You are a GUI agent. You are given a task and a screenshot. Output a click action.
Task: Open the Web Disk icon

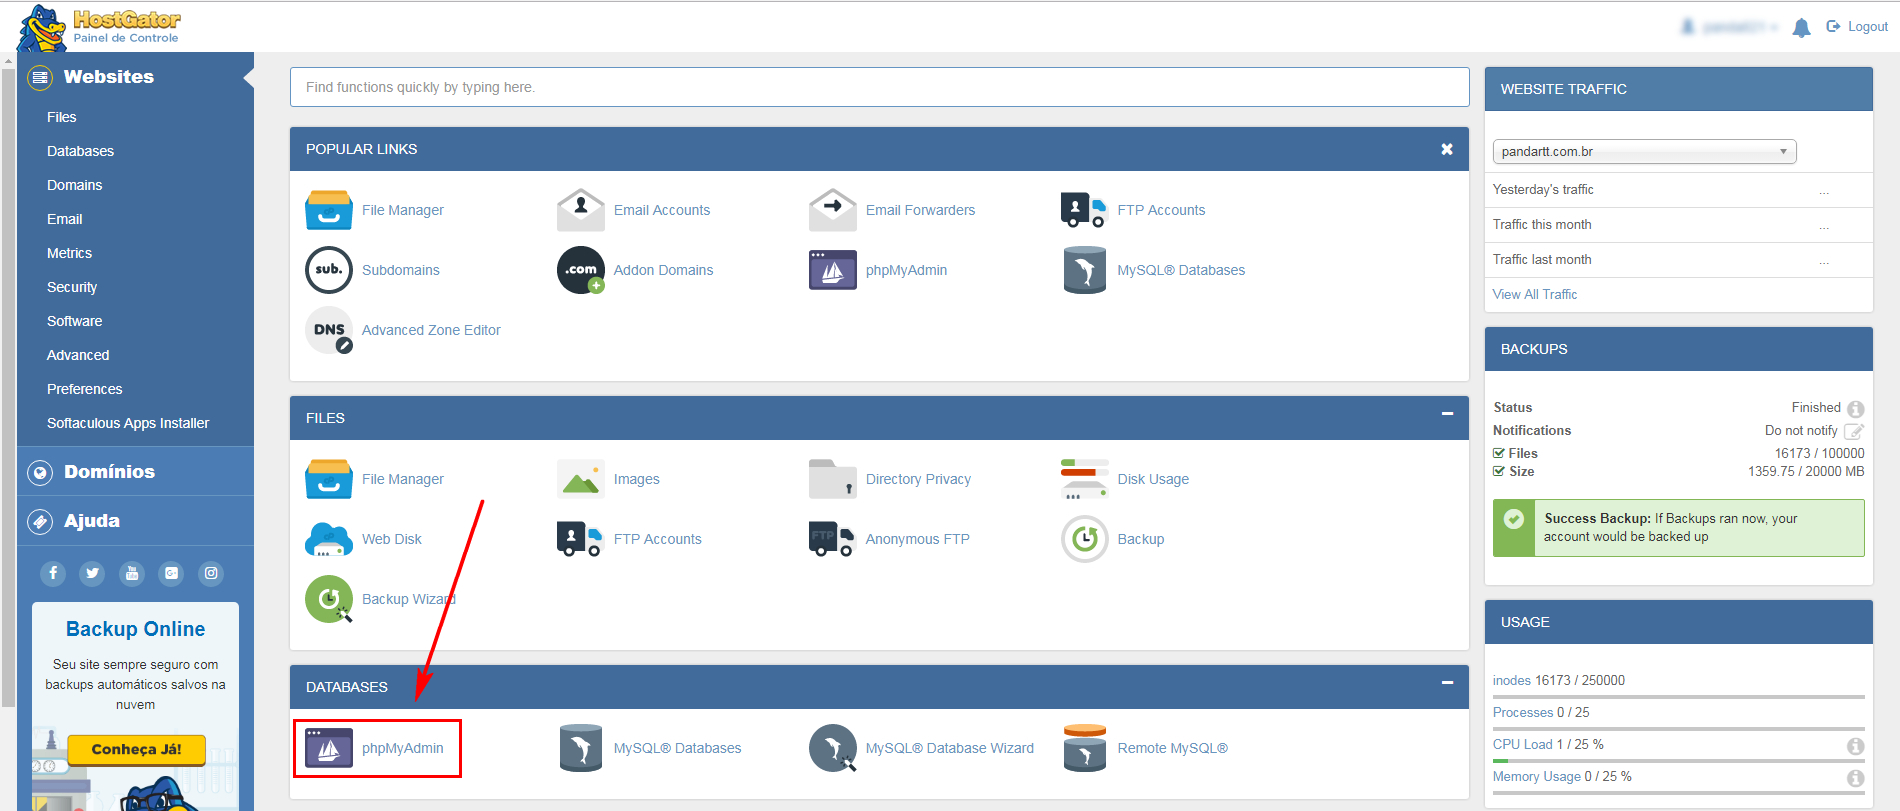(329, 539)
